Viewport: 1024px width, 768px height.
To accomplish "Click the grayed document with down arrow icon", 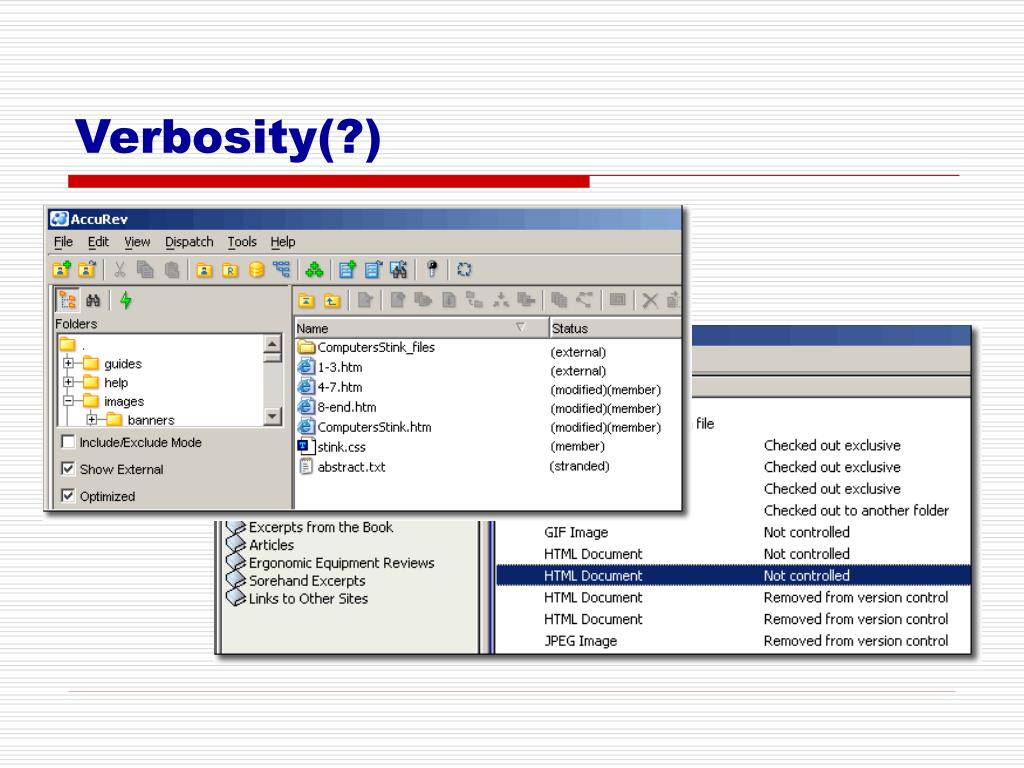I will pyautogui.click(x=449, y=300).
